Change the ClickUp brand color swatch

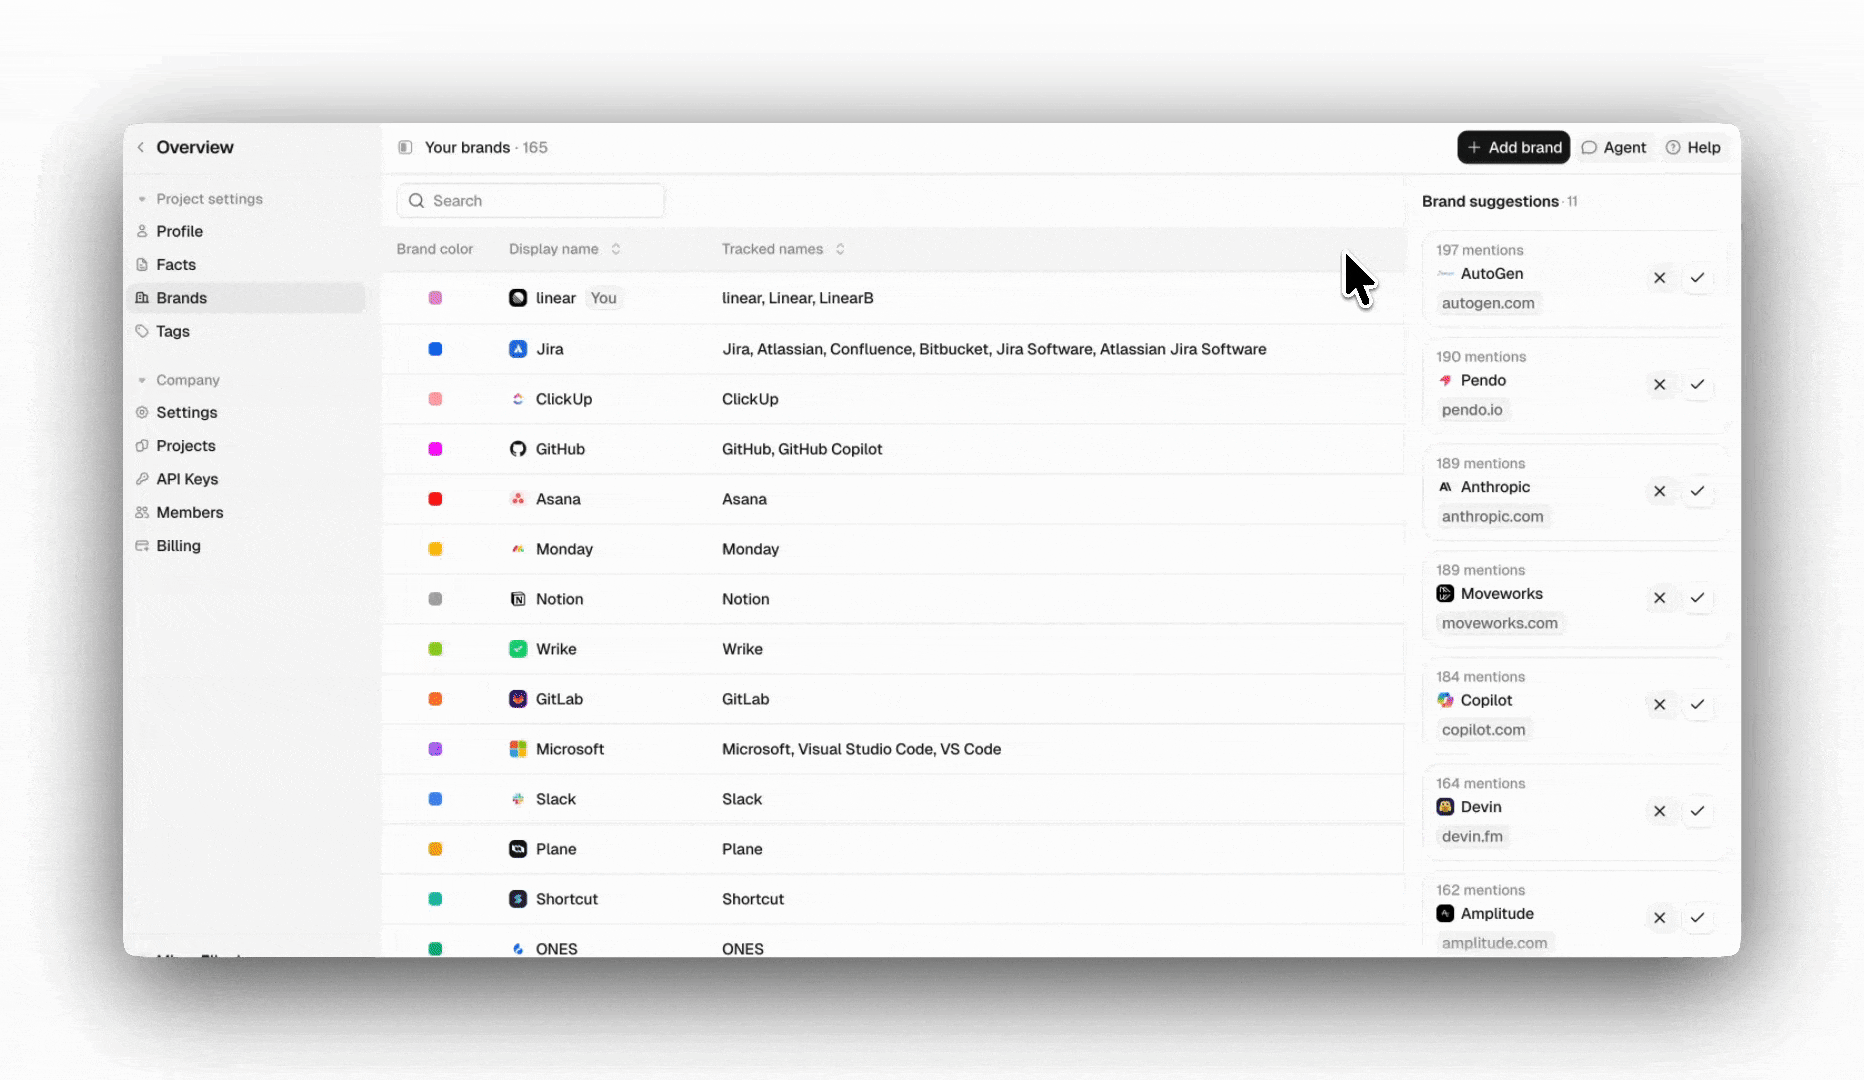(435, 399)
